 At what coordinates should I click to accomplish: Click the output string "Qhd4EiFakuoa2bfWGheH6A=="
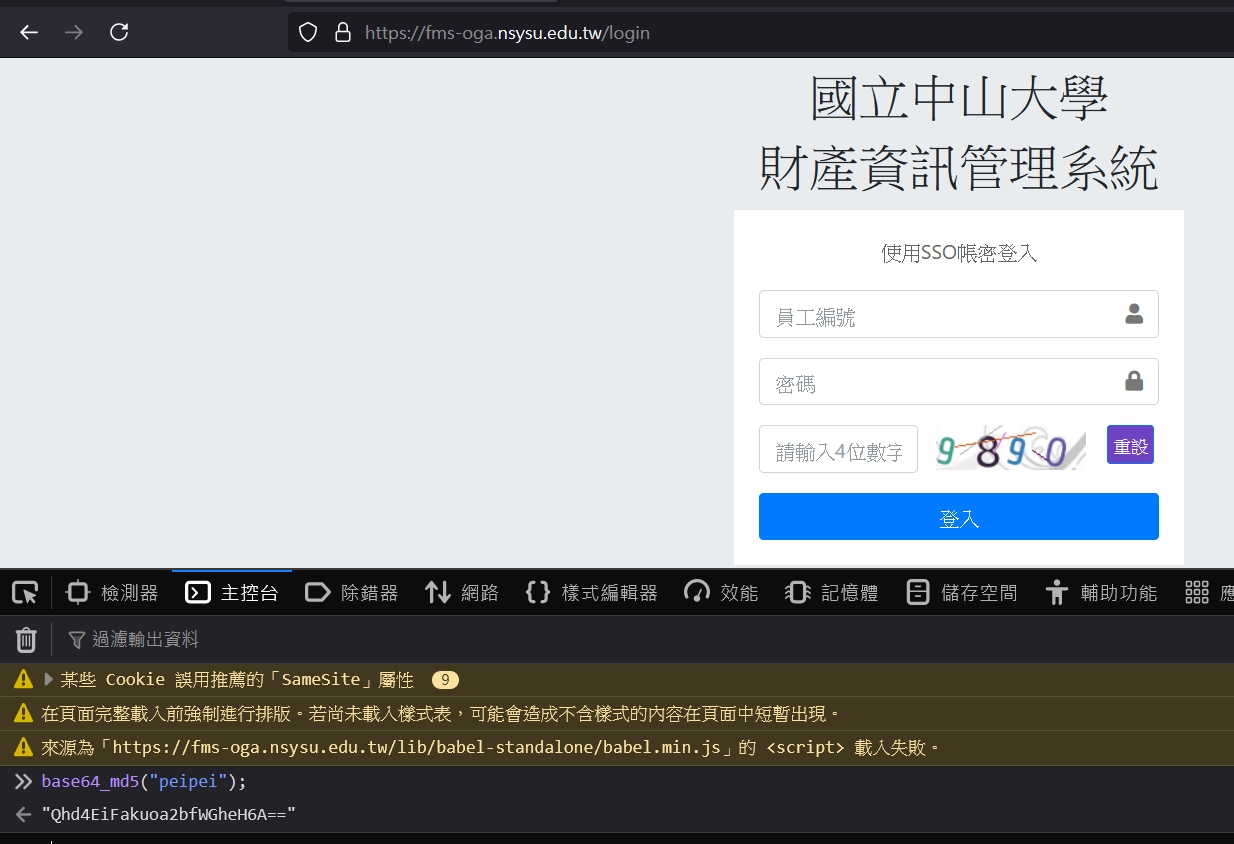click(x=169, y=815)
